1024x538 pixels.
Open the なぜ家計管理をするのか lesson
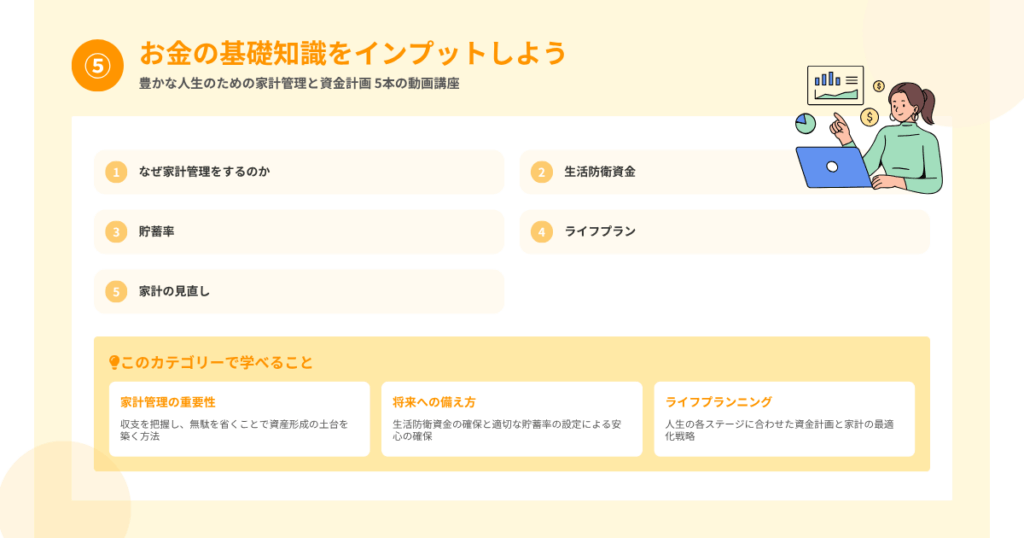click(x=298, y=172)
